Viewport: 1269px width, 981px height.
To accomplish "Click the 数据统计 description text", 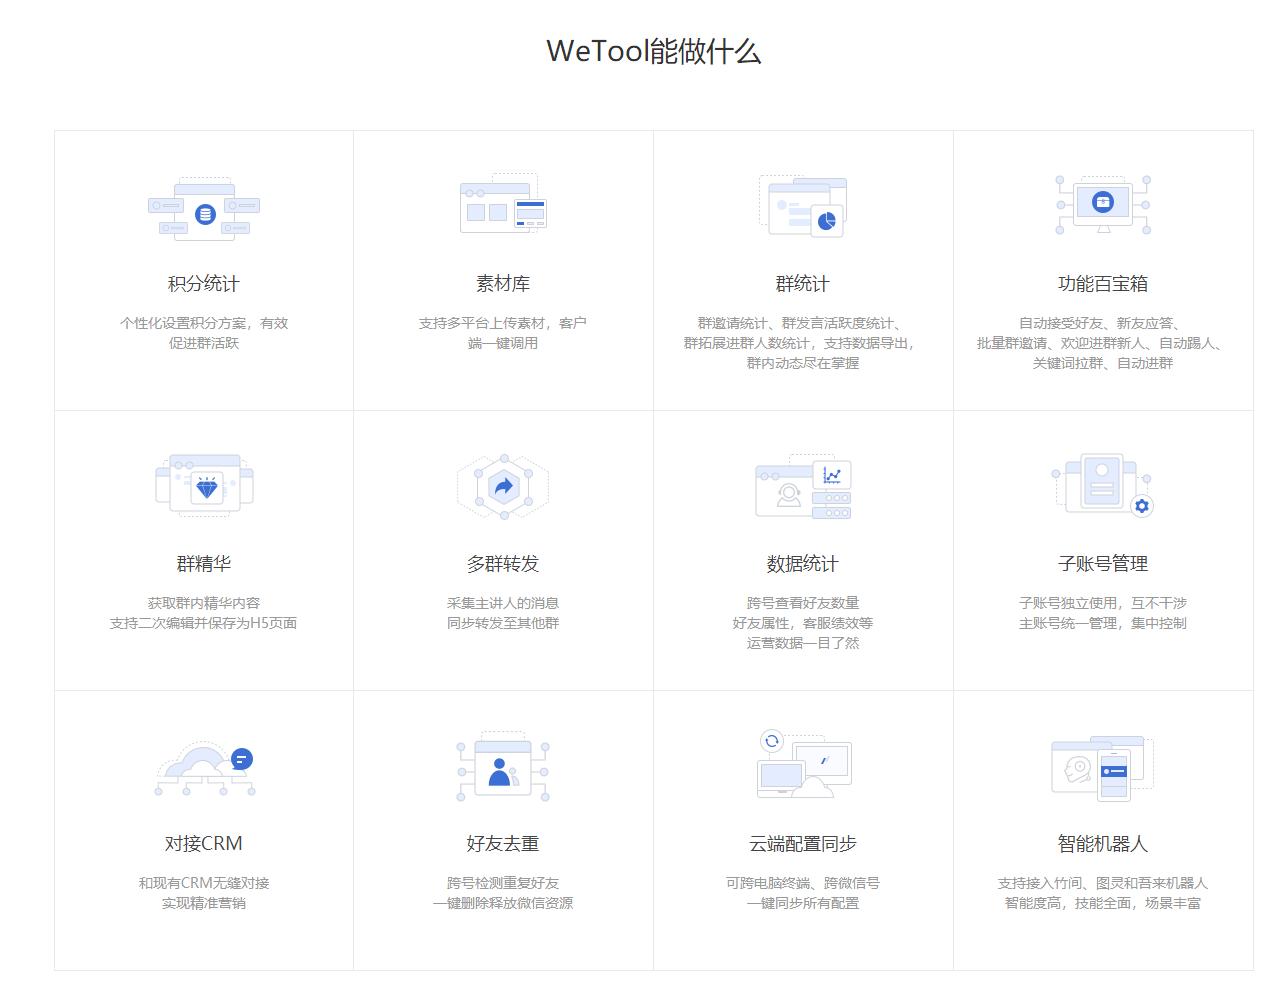I will click(x=803, y=623).
